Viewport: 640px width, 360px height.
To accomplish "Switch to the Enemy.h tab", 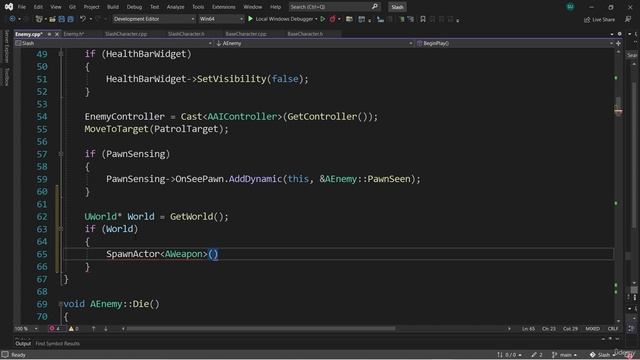I will [x=74, y=34].
